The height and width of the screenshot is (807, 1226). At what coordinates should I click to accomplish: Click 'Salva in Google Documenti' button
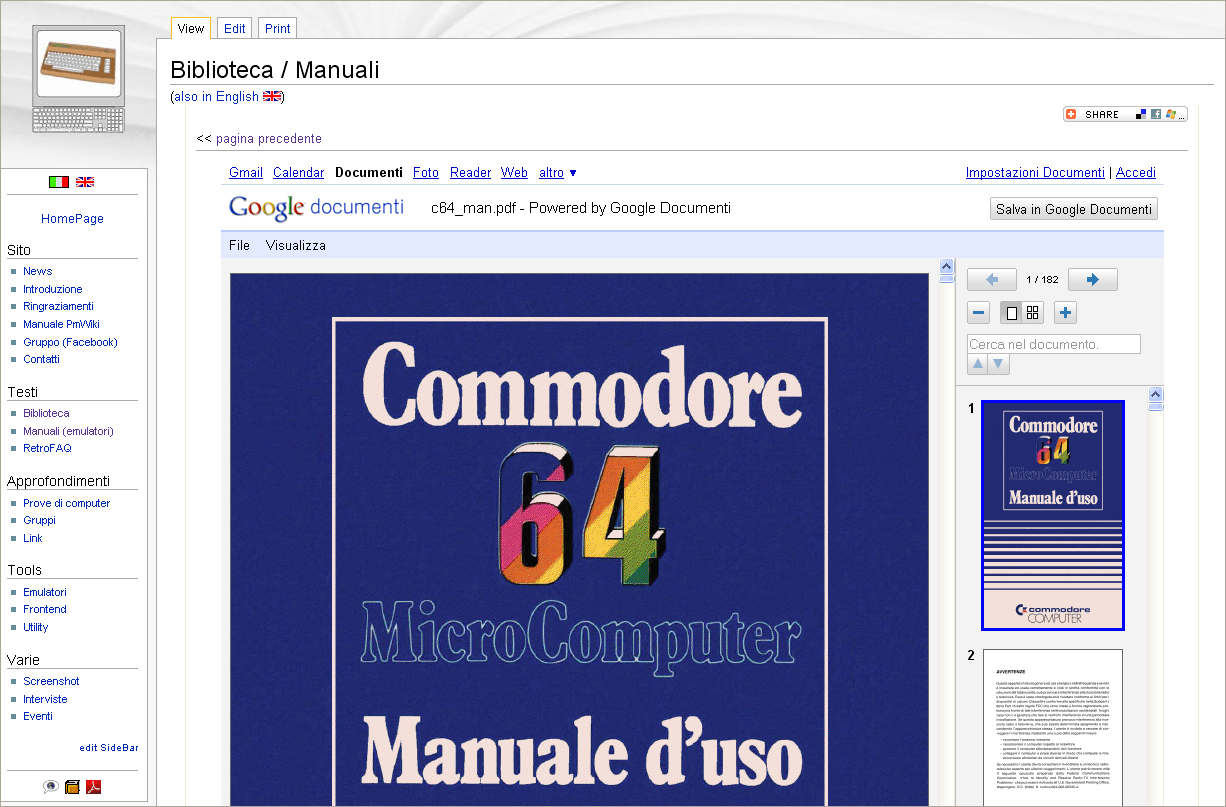click(x=1073, y=209)
